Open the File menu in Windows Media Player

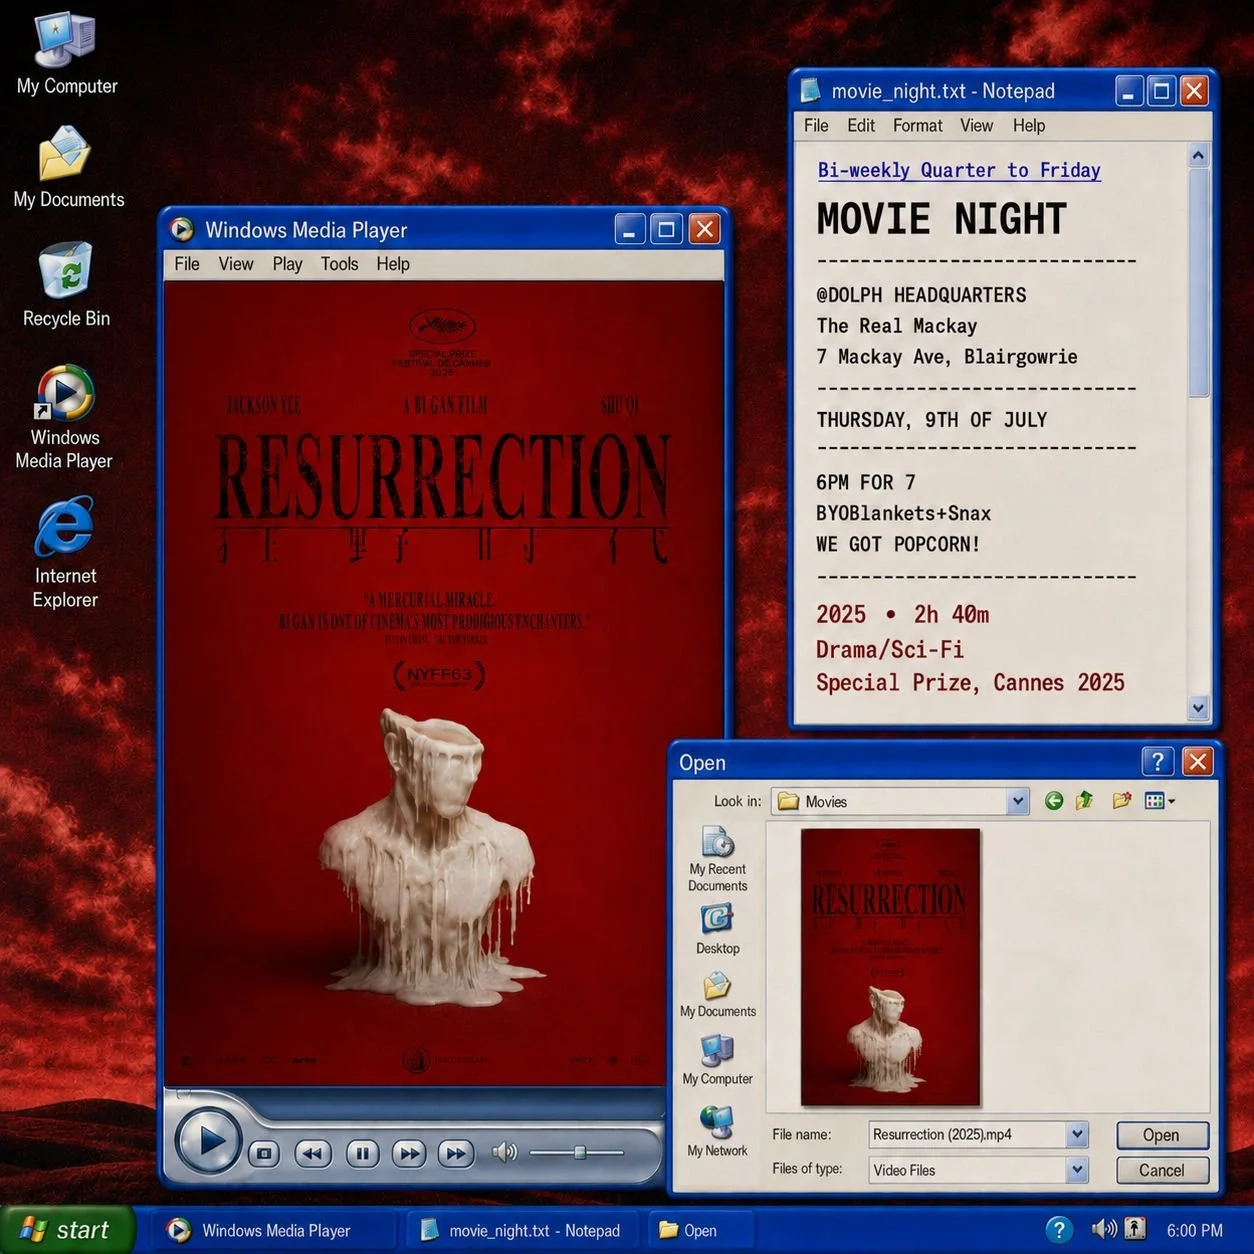point(187,264)
